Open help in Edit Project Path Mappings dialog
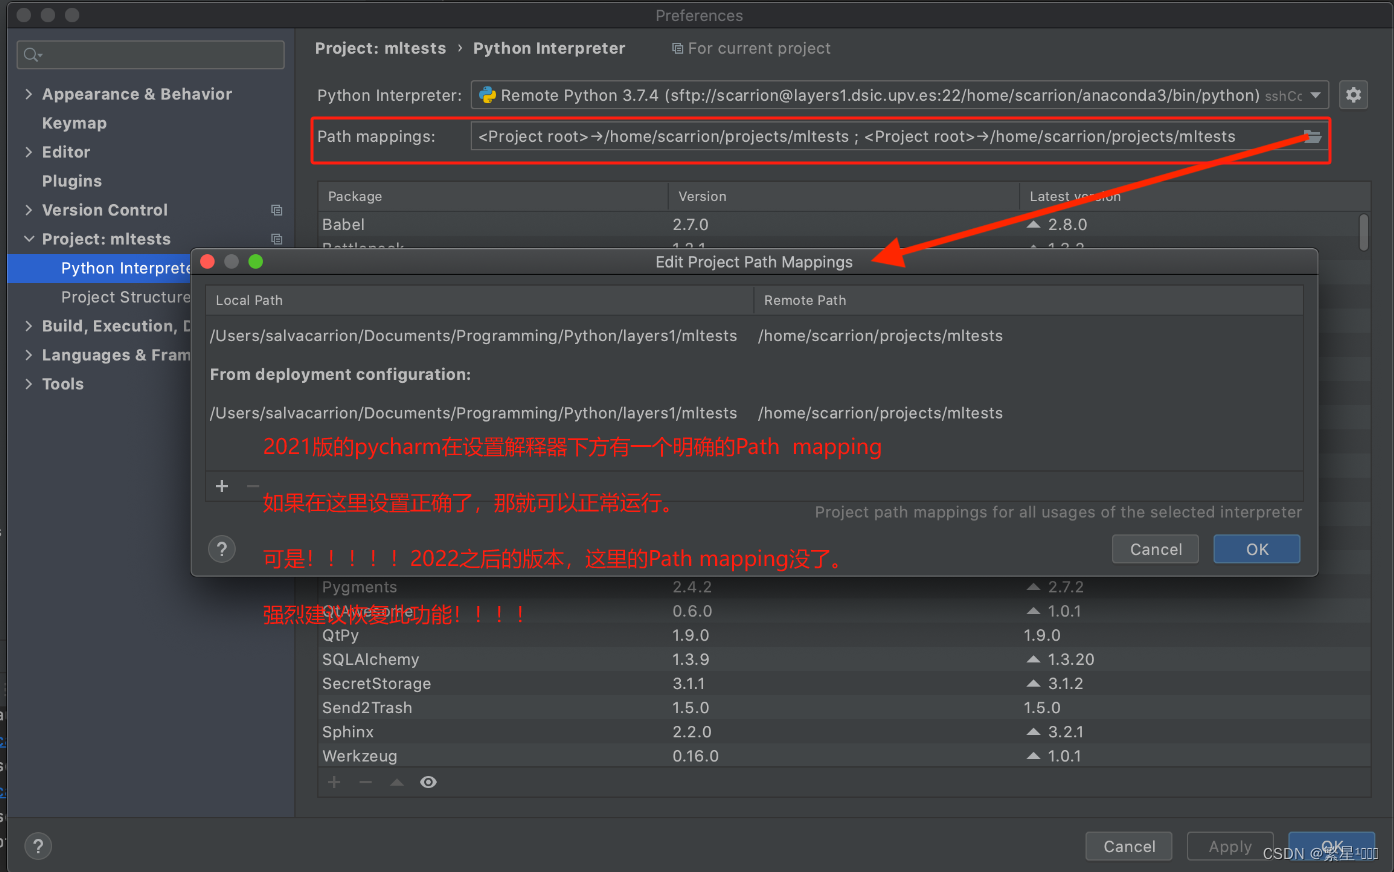 click(x=222, y=549)
